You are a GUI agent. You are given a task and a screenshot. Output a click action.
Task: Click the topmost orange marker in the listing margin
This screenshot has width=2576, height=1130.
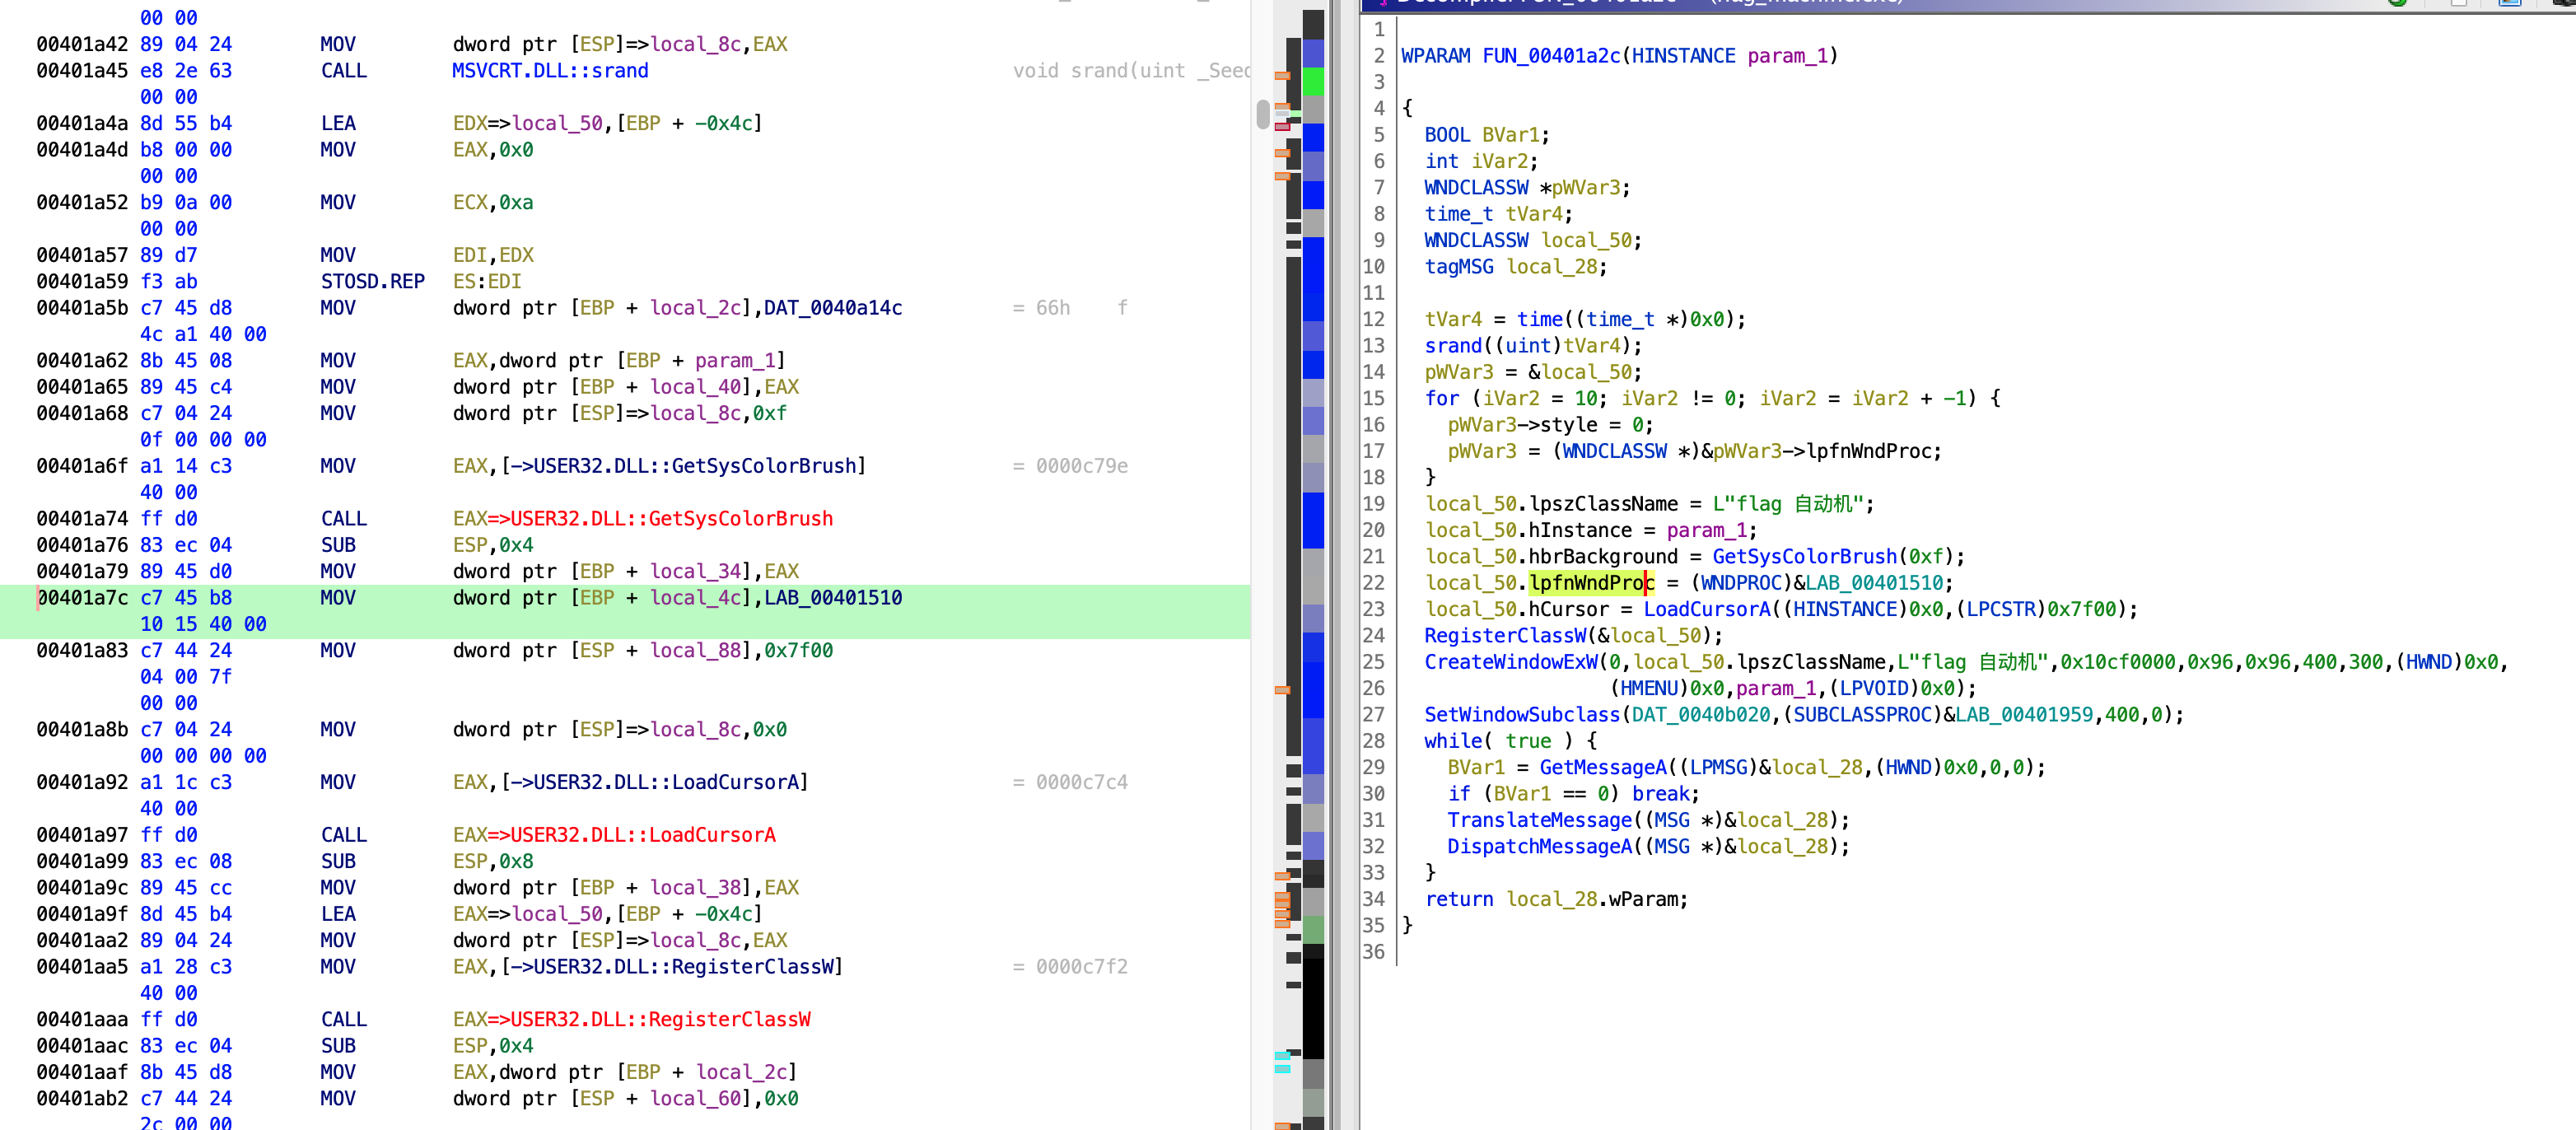point(1282,76)
